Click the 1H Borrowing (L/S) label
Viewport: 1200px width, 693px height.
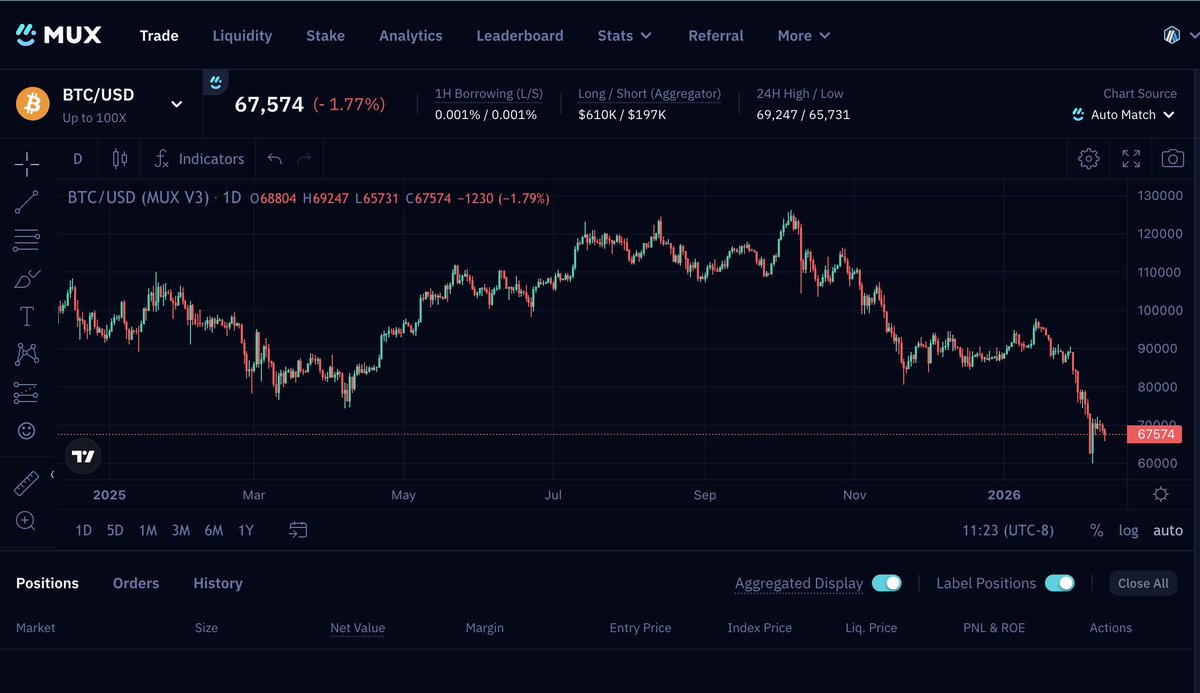(x=489, y=94)
